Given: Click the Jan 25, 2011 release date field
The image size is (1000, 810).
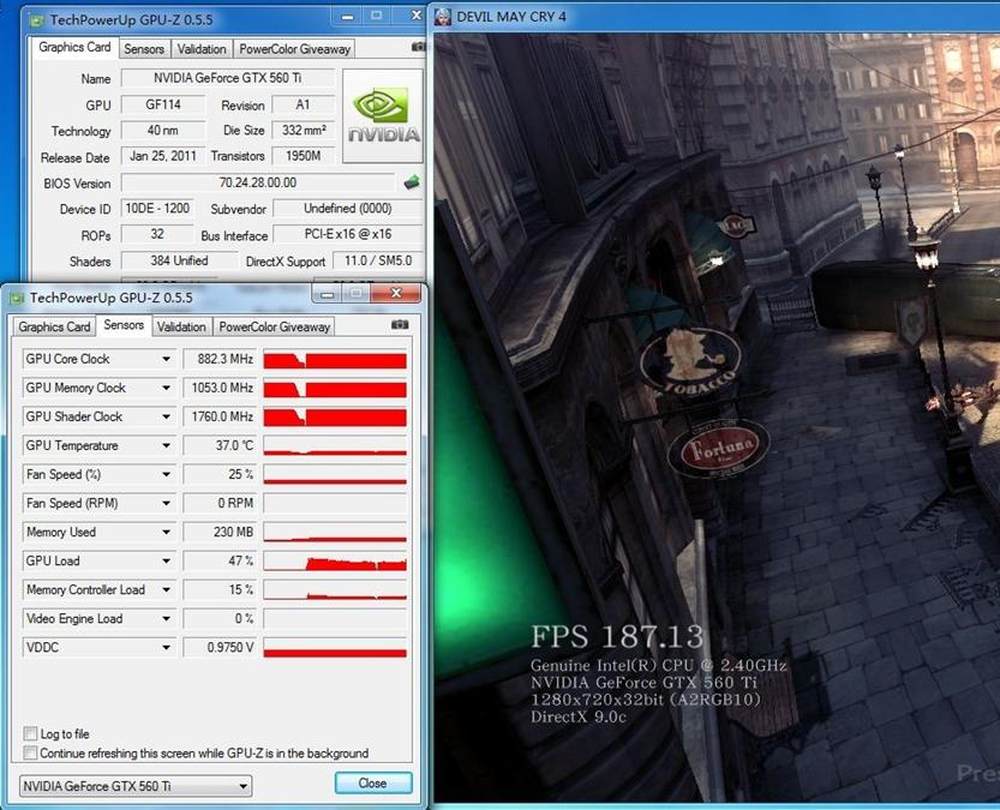Looking at the screenshot, I should tap(163, 156).
